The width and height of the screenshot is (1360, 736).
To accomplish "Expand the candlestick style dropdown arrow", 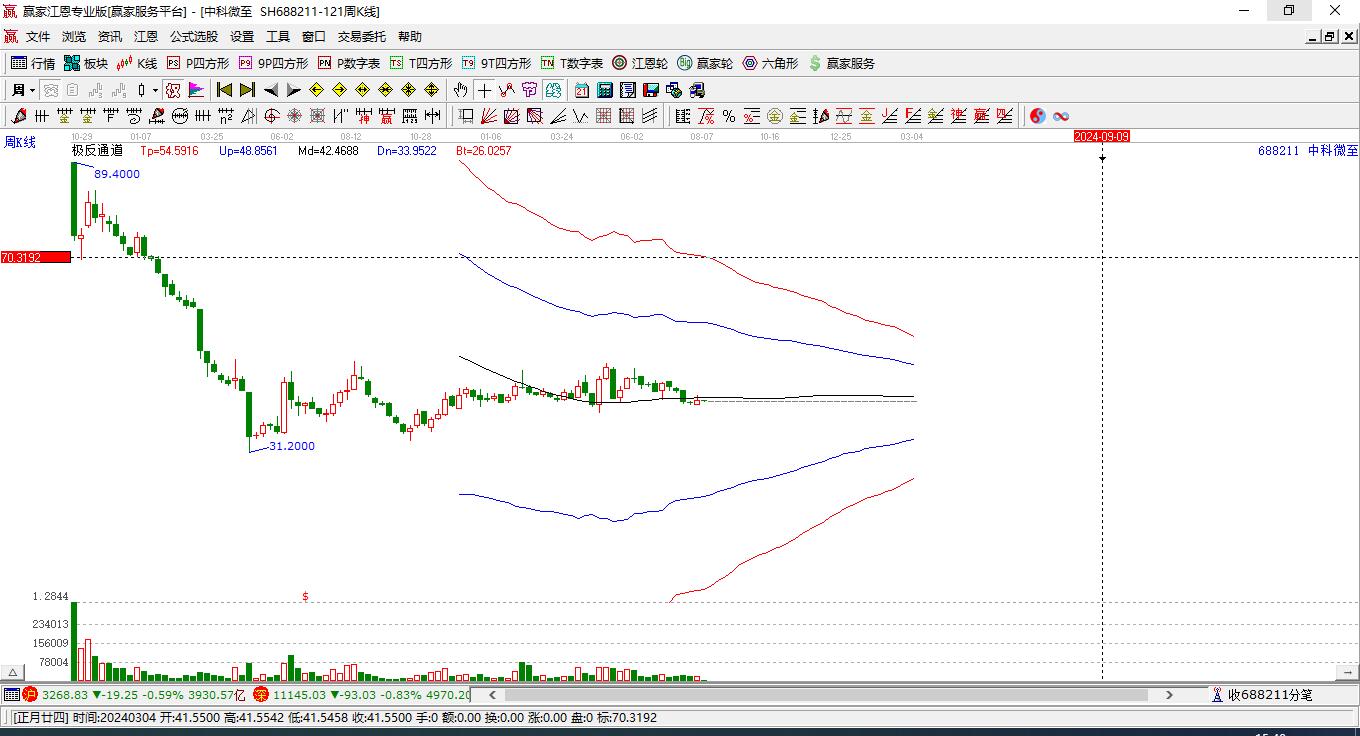I will pyautogui.click(x=155, y=90).
